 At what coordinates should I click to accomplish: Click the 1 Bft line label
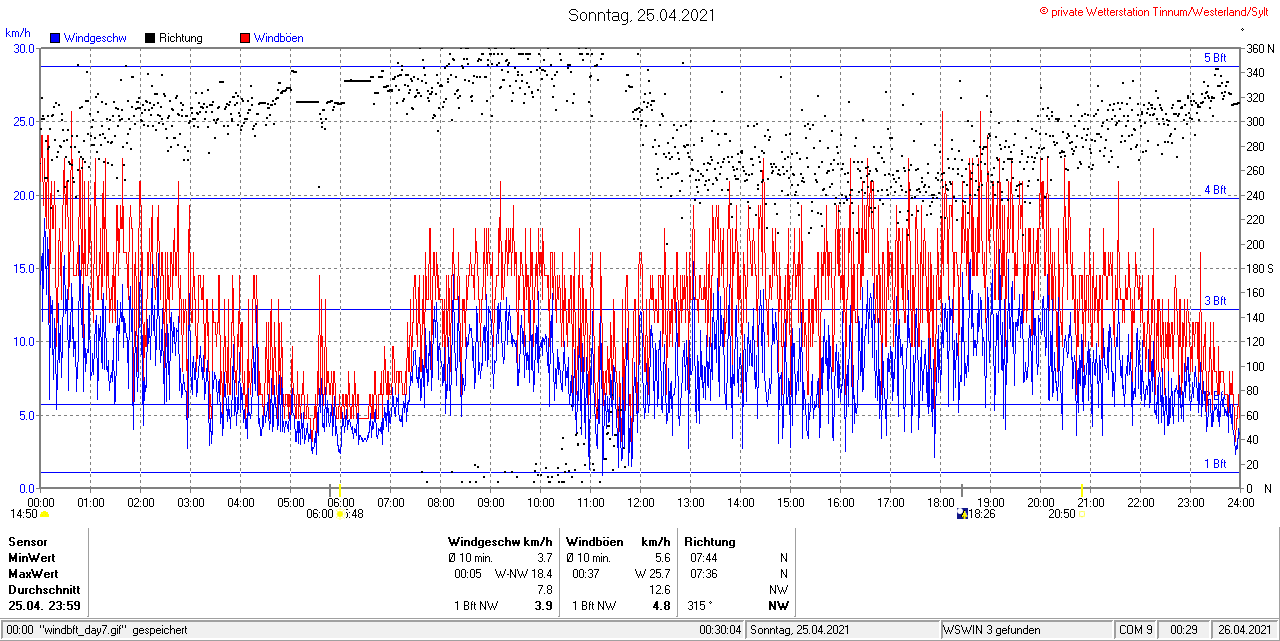[1215, 464]
